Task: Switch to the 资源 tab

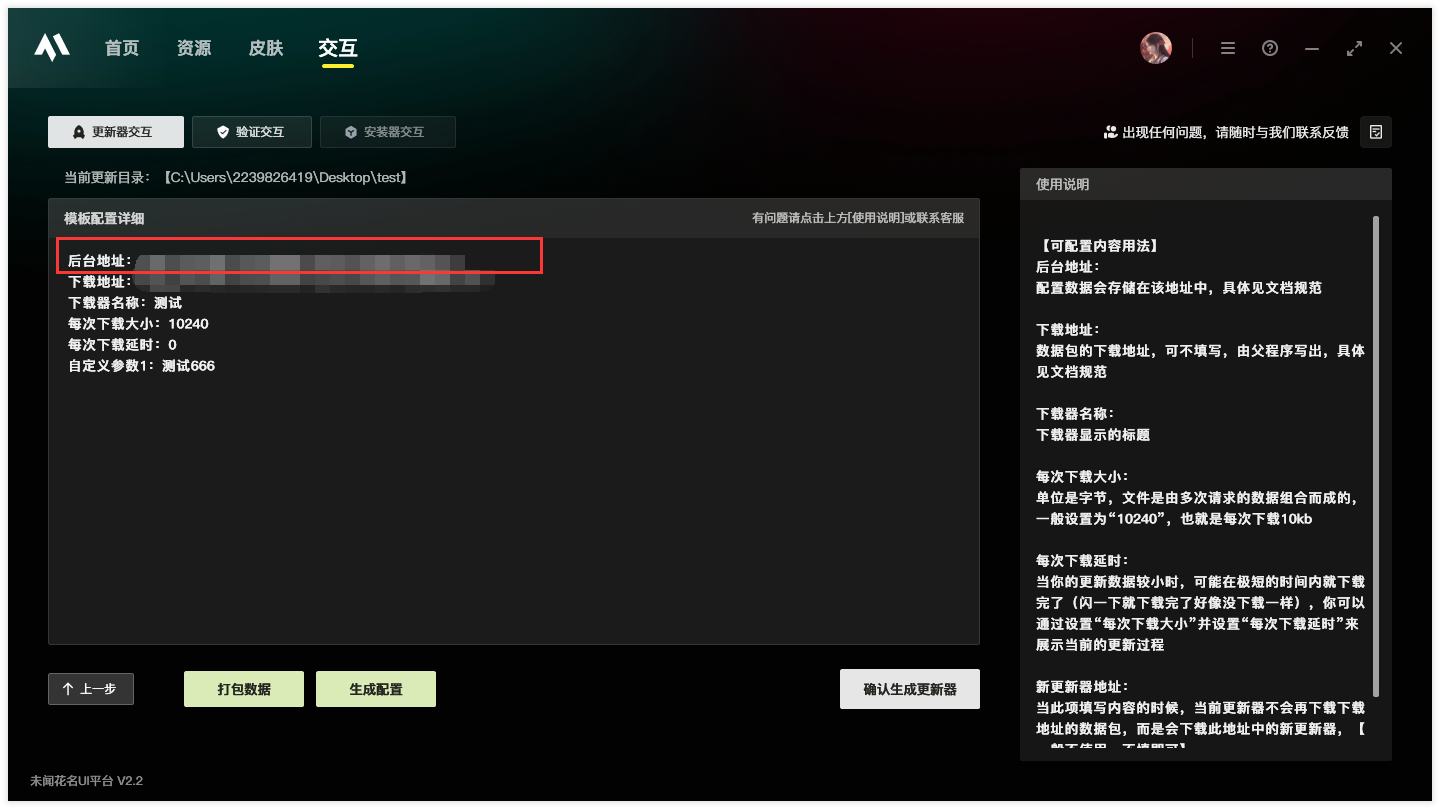Action: [x=194, y=48]
